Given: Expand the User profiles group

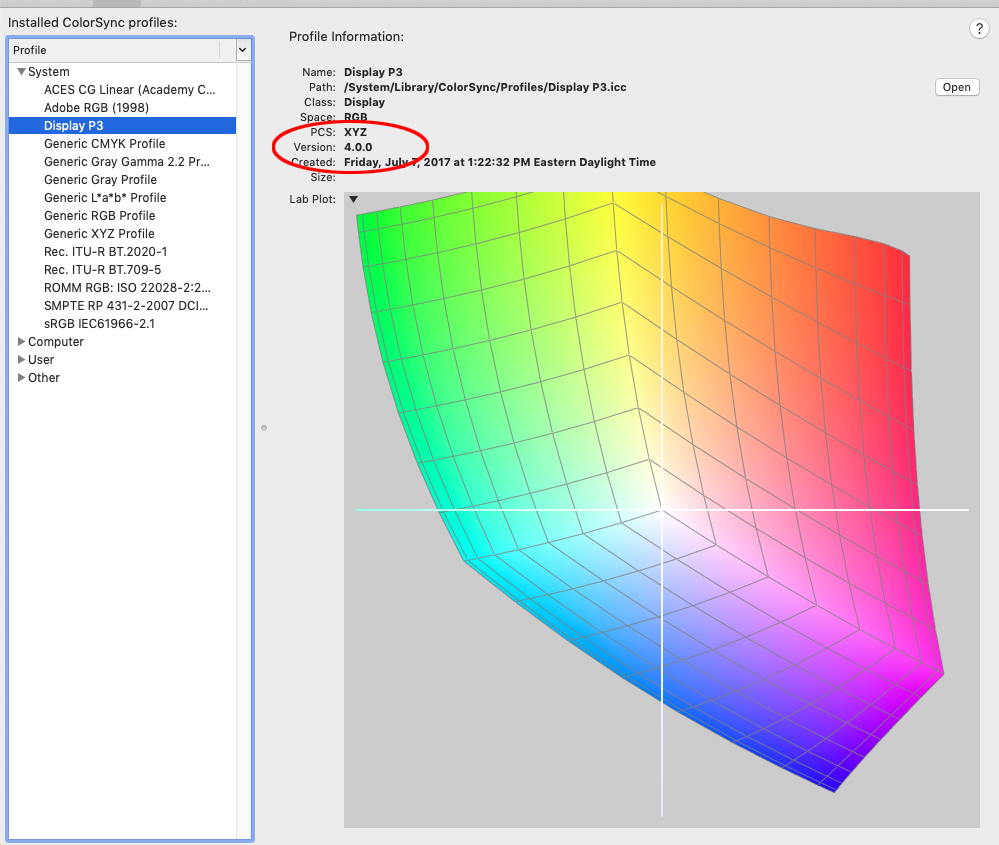Looking at the screenshot, I should pos(20,359).
